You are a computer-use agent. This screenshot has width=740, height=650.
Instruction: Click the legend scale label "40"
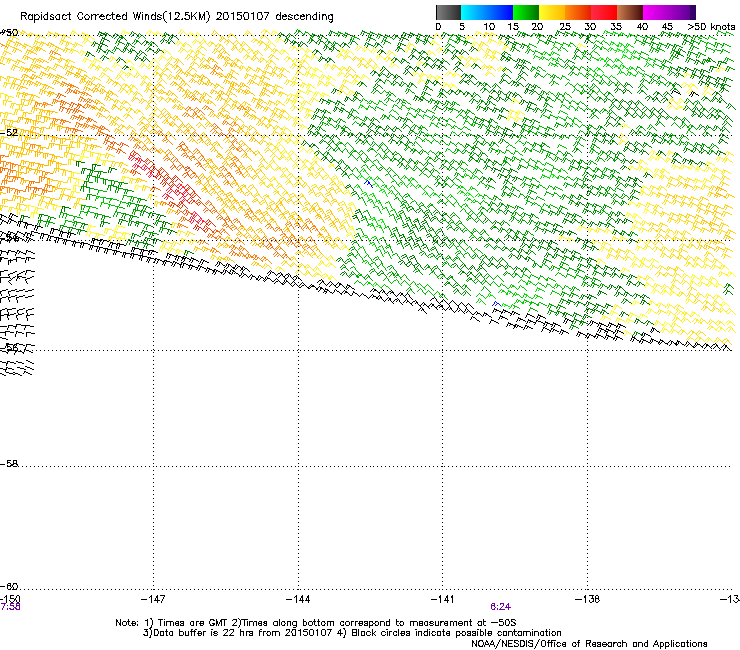[642, 27]
